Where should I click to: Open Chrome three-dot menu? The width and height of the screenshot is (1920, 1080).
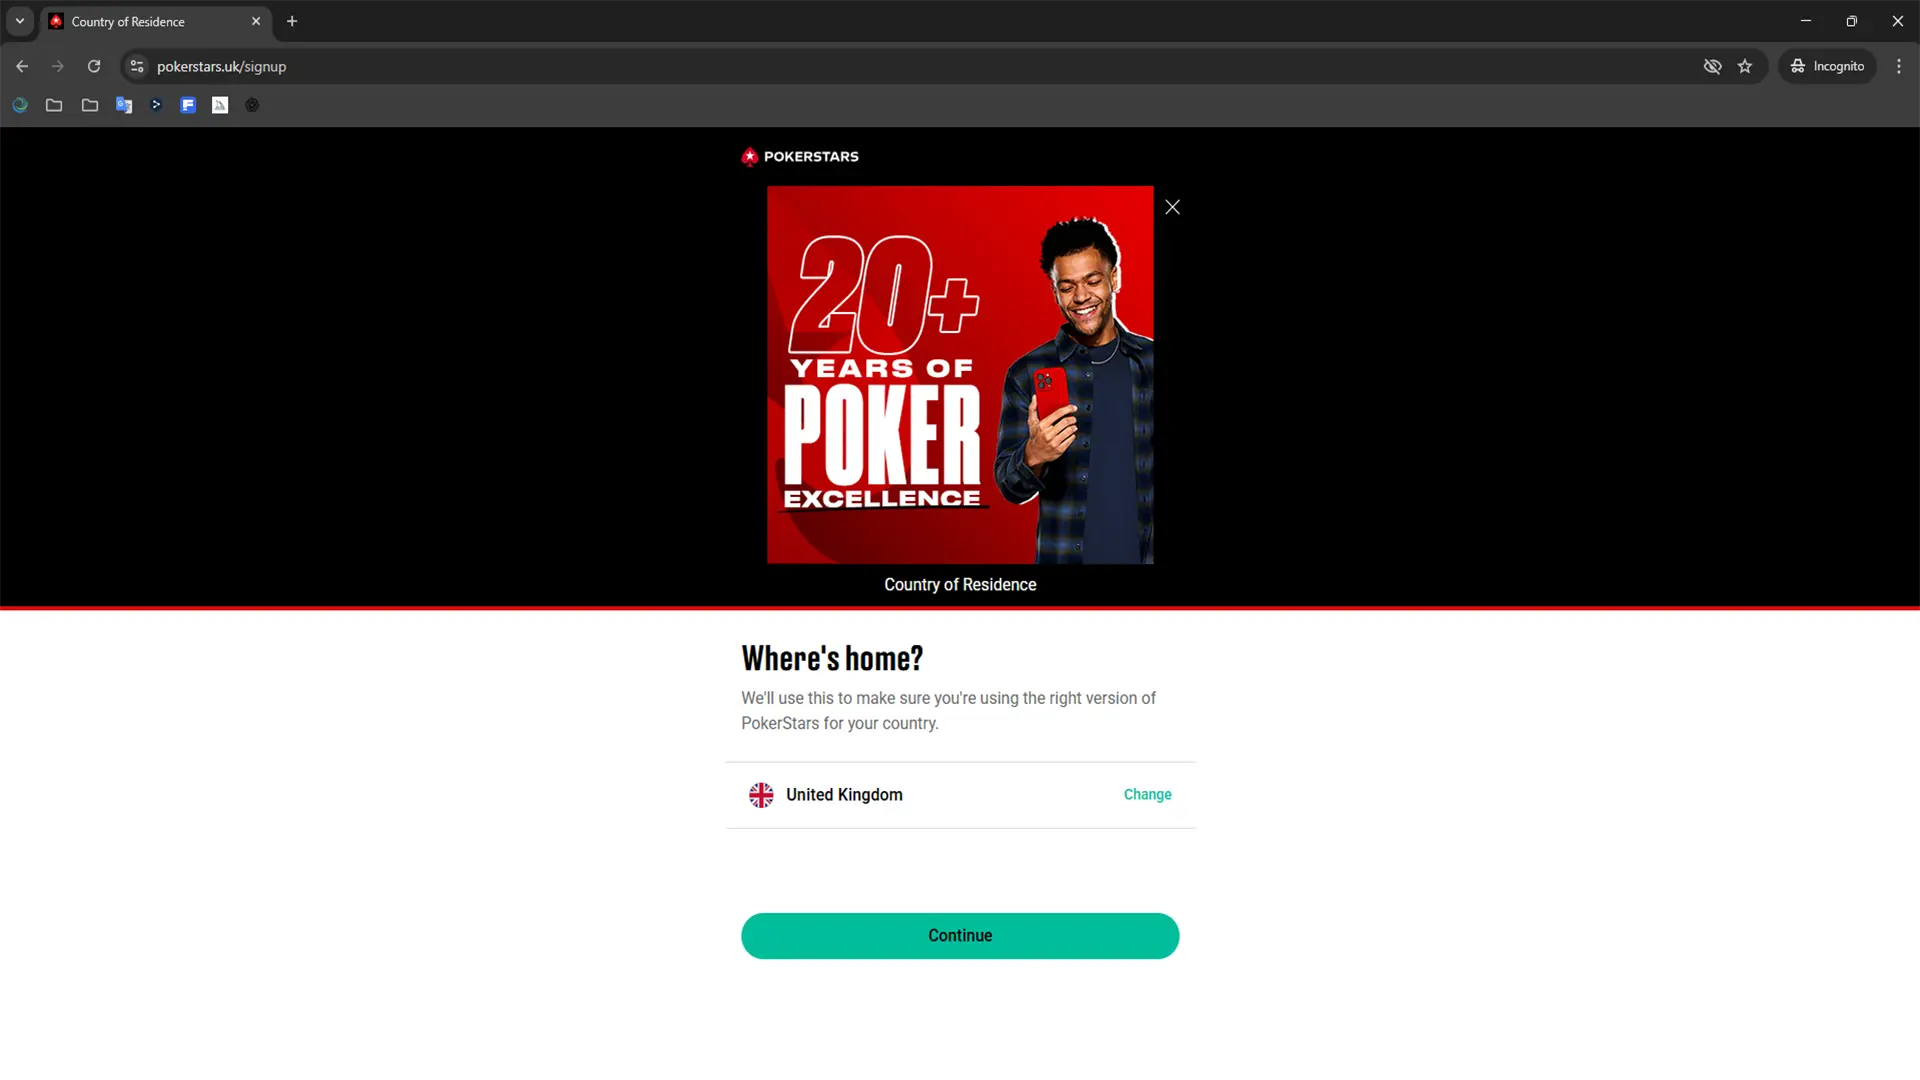(1899, 66)
